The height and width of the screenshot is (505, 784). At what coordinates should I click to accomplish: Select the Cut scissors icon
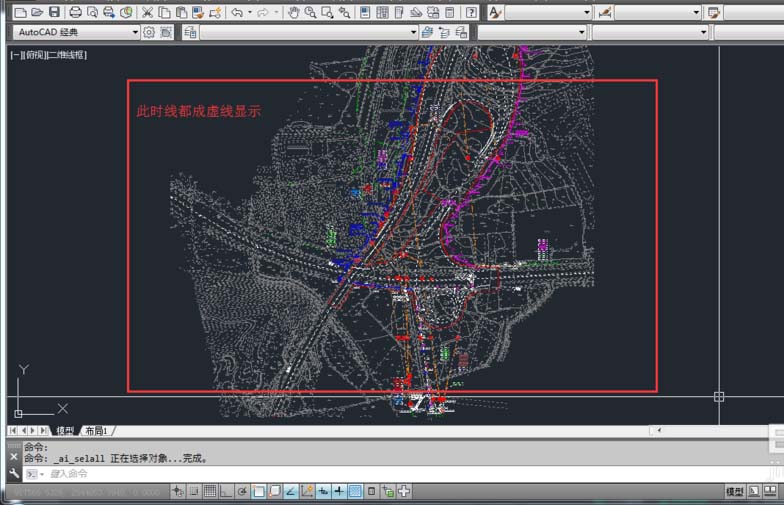(x=148, y=13)
